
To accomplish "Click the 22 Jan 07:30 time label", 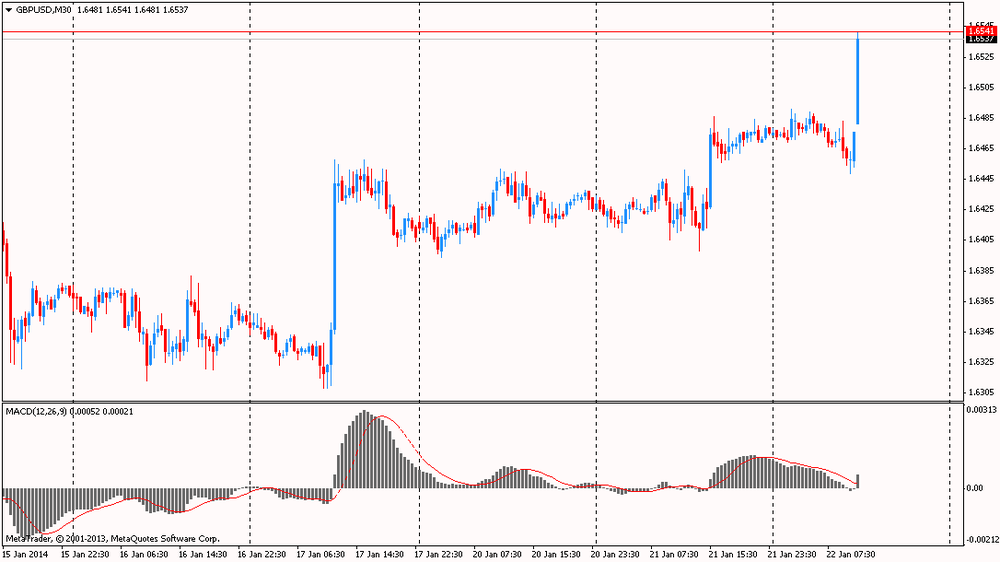I will pos(851,554).
